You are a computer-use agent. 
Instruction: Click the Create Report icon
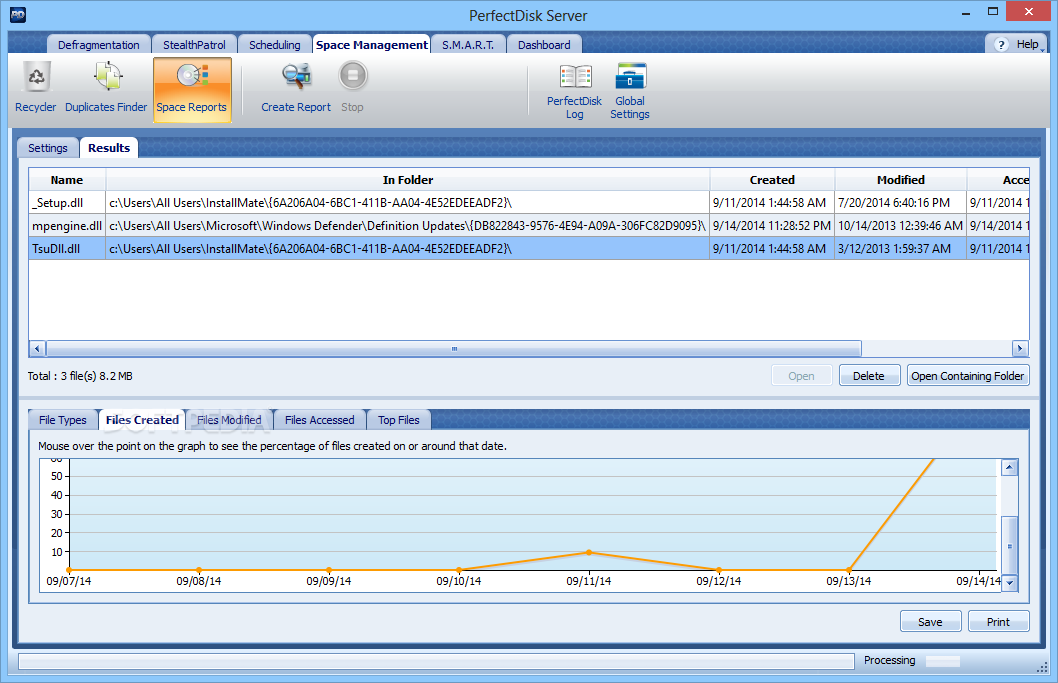[x=296, y=76]
